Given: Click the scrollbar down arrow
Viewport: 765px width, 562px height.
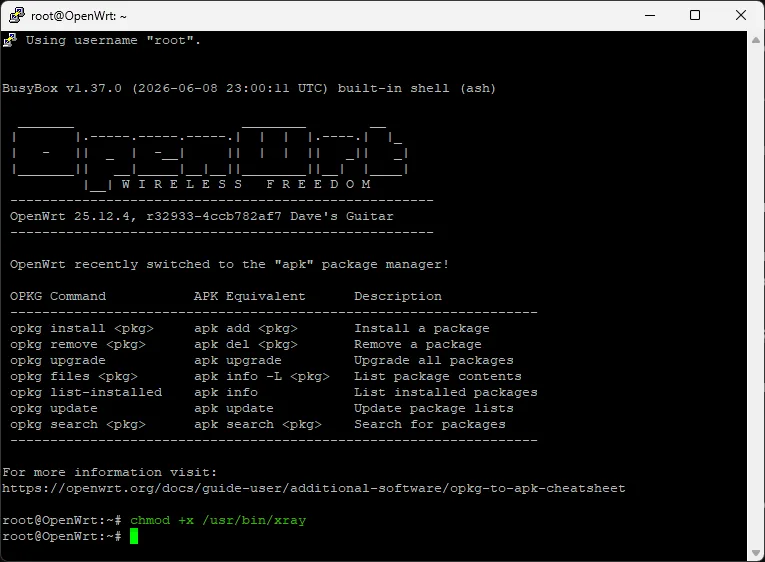Looking at the screenshot, I should coord(756,553).
